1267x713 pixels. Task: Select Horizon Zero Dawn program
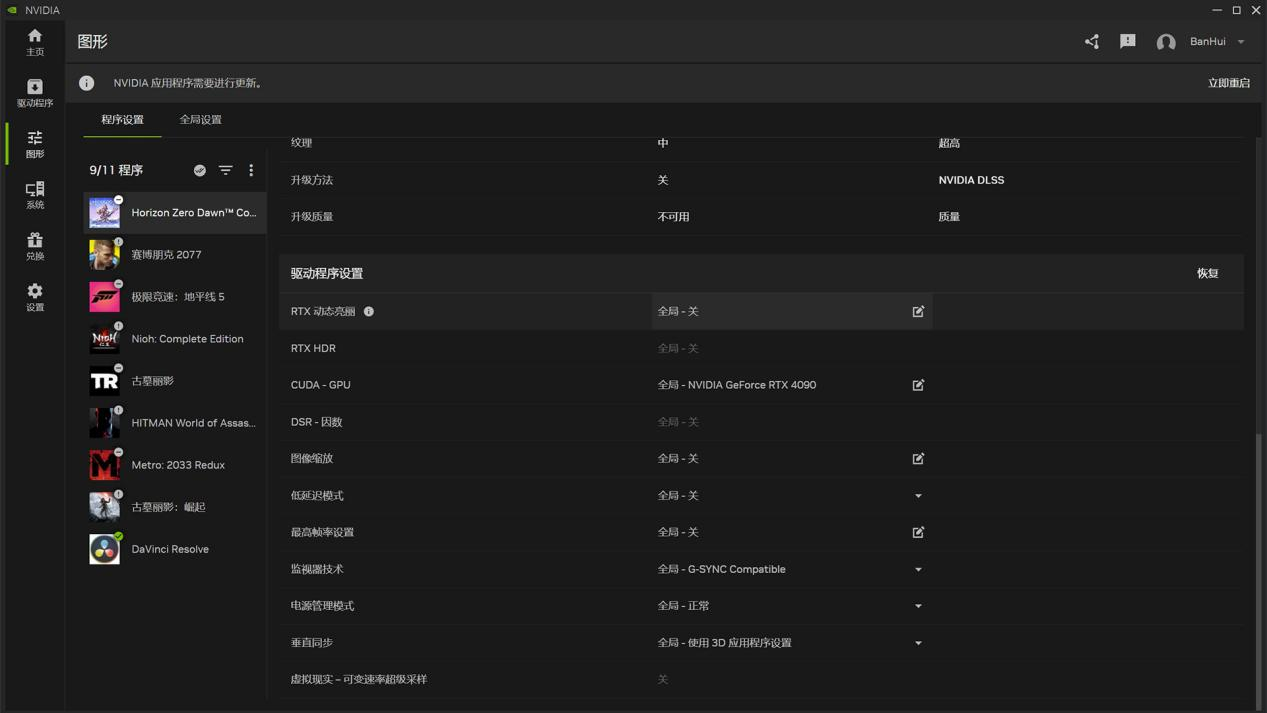(175, 213)
